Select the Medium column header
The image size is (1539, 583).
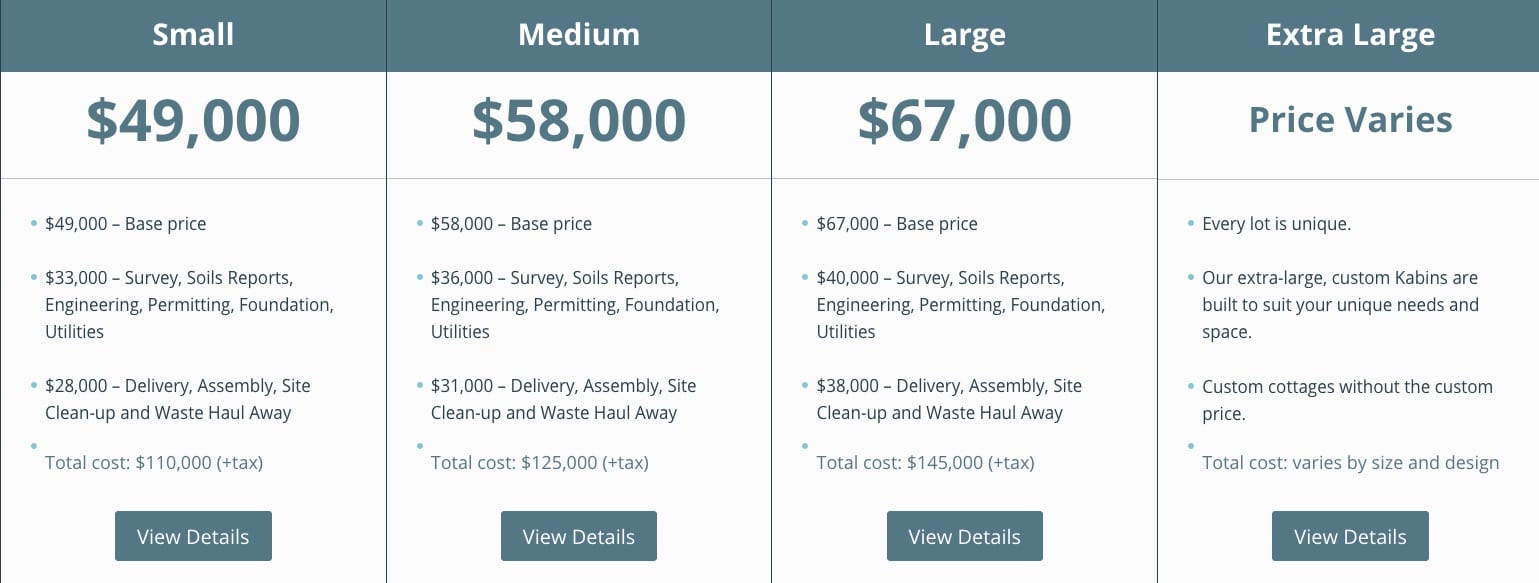click(578, 35)
